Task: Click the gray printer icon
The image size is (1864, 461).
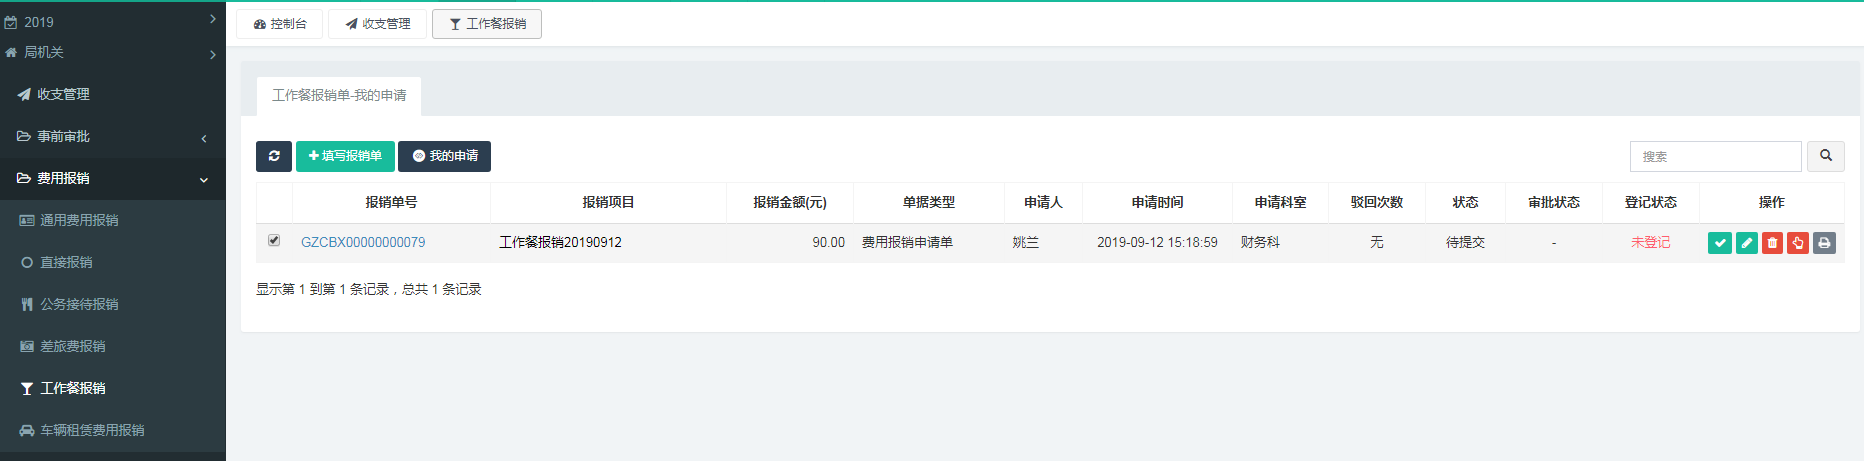Action: [x=1824, y=243]
